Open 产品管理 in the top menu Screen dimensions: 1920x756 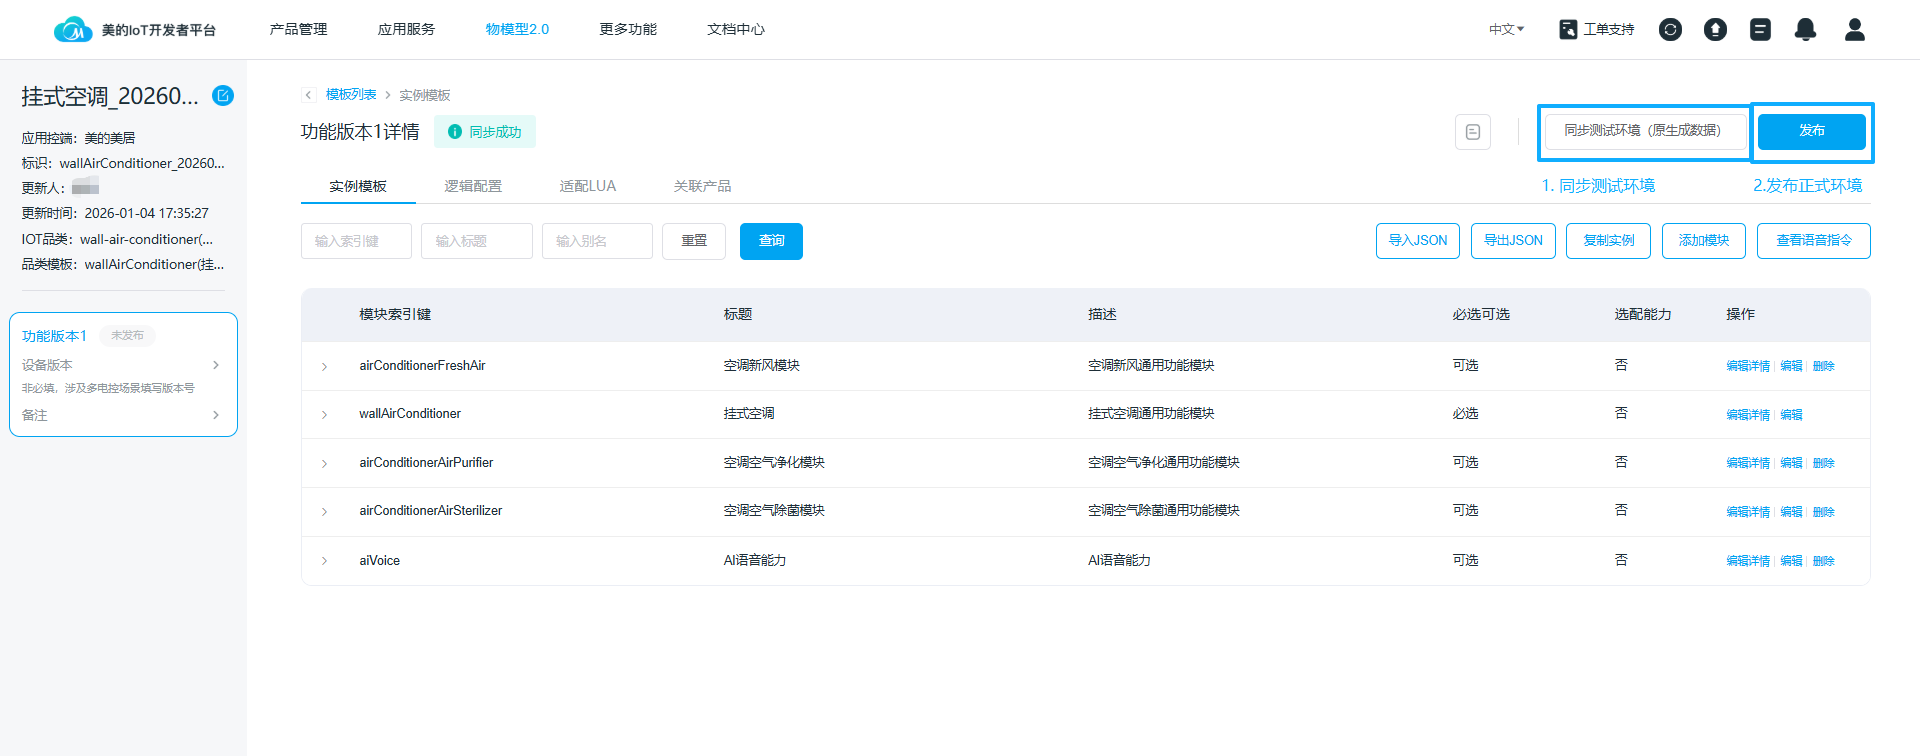[298, 30]
